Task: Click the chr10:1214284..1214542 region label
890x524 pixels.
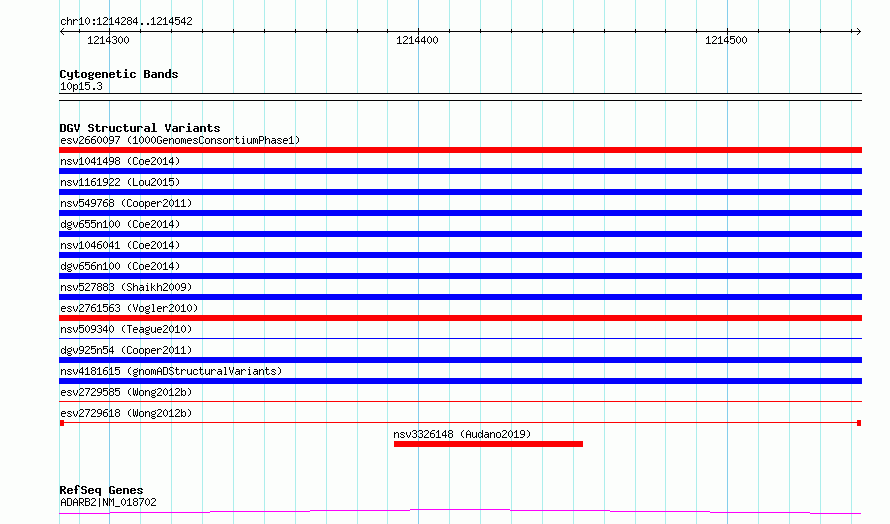Action: coord(126,22)
